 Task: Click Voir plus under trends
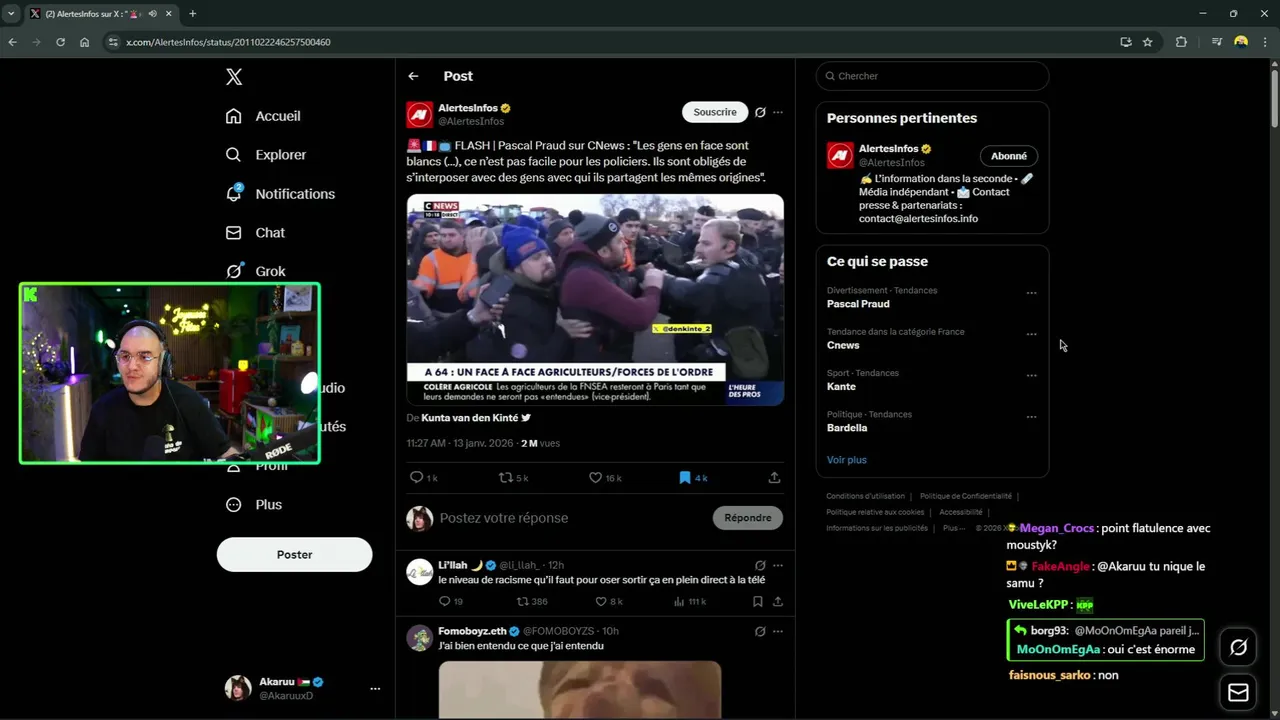click(847, 460)
